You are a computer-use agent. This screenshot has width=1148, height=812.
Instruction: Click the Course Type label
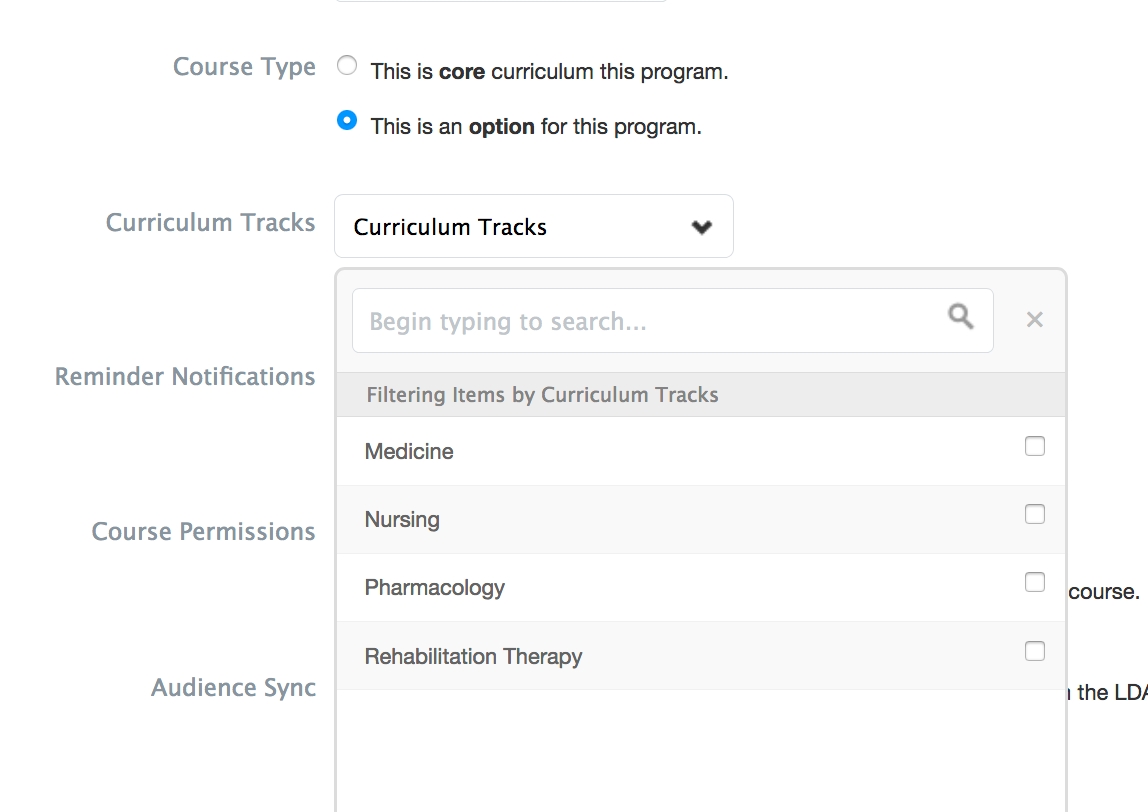[244, 67]
